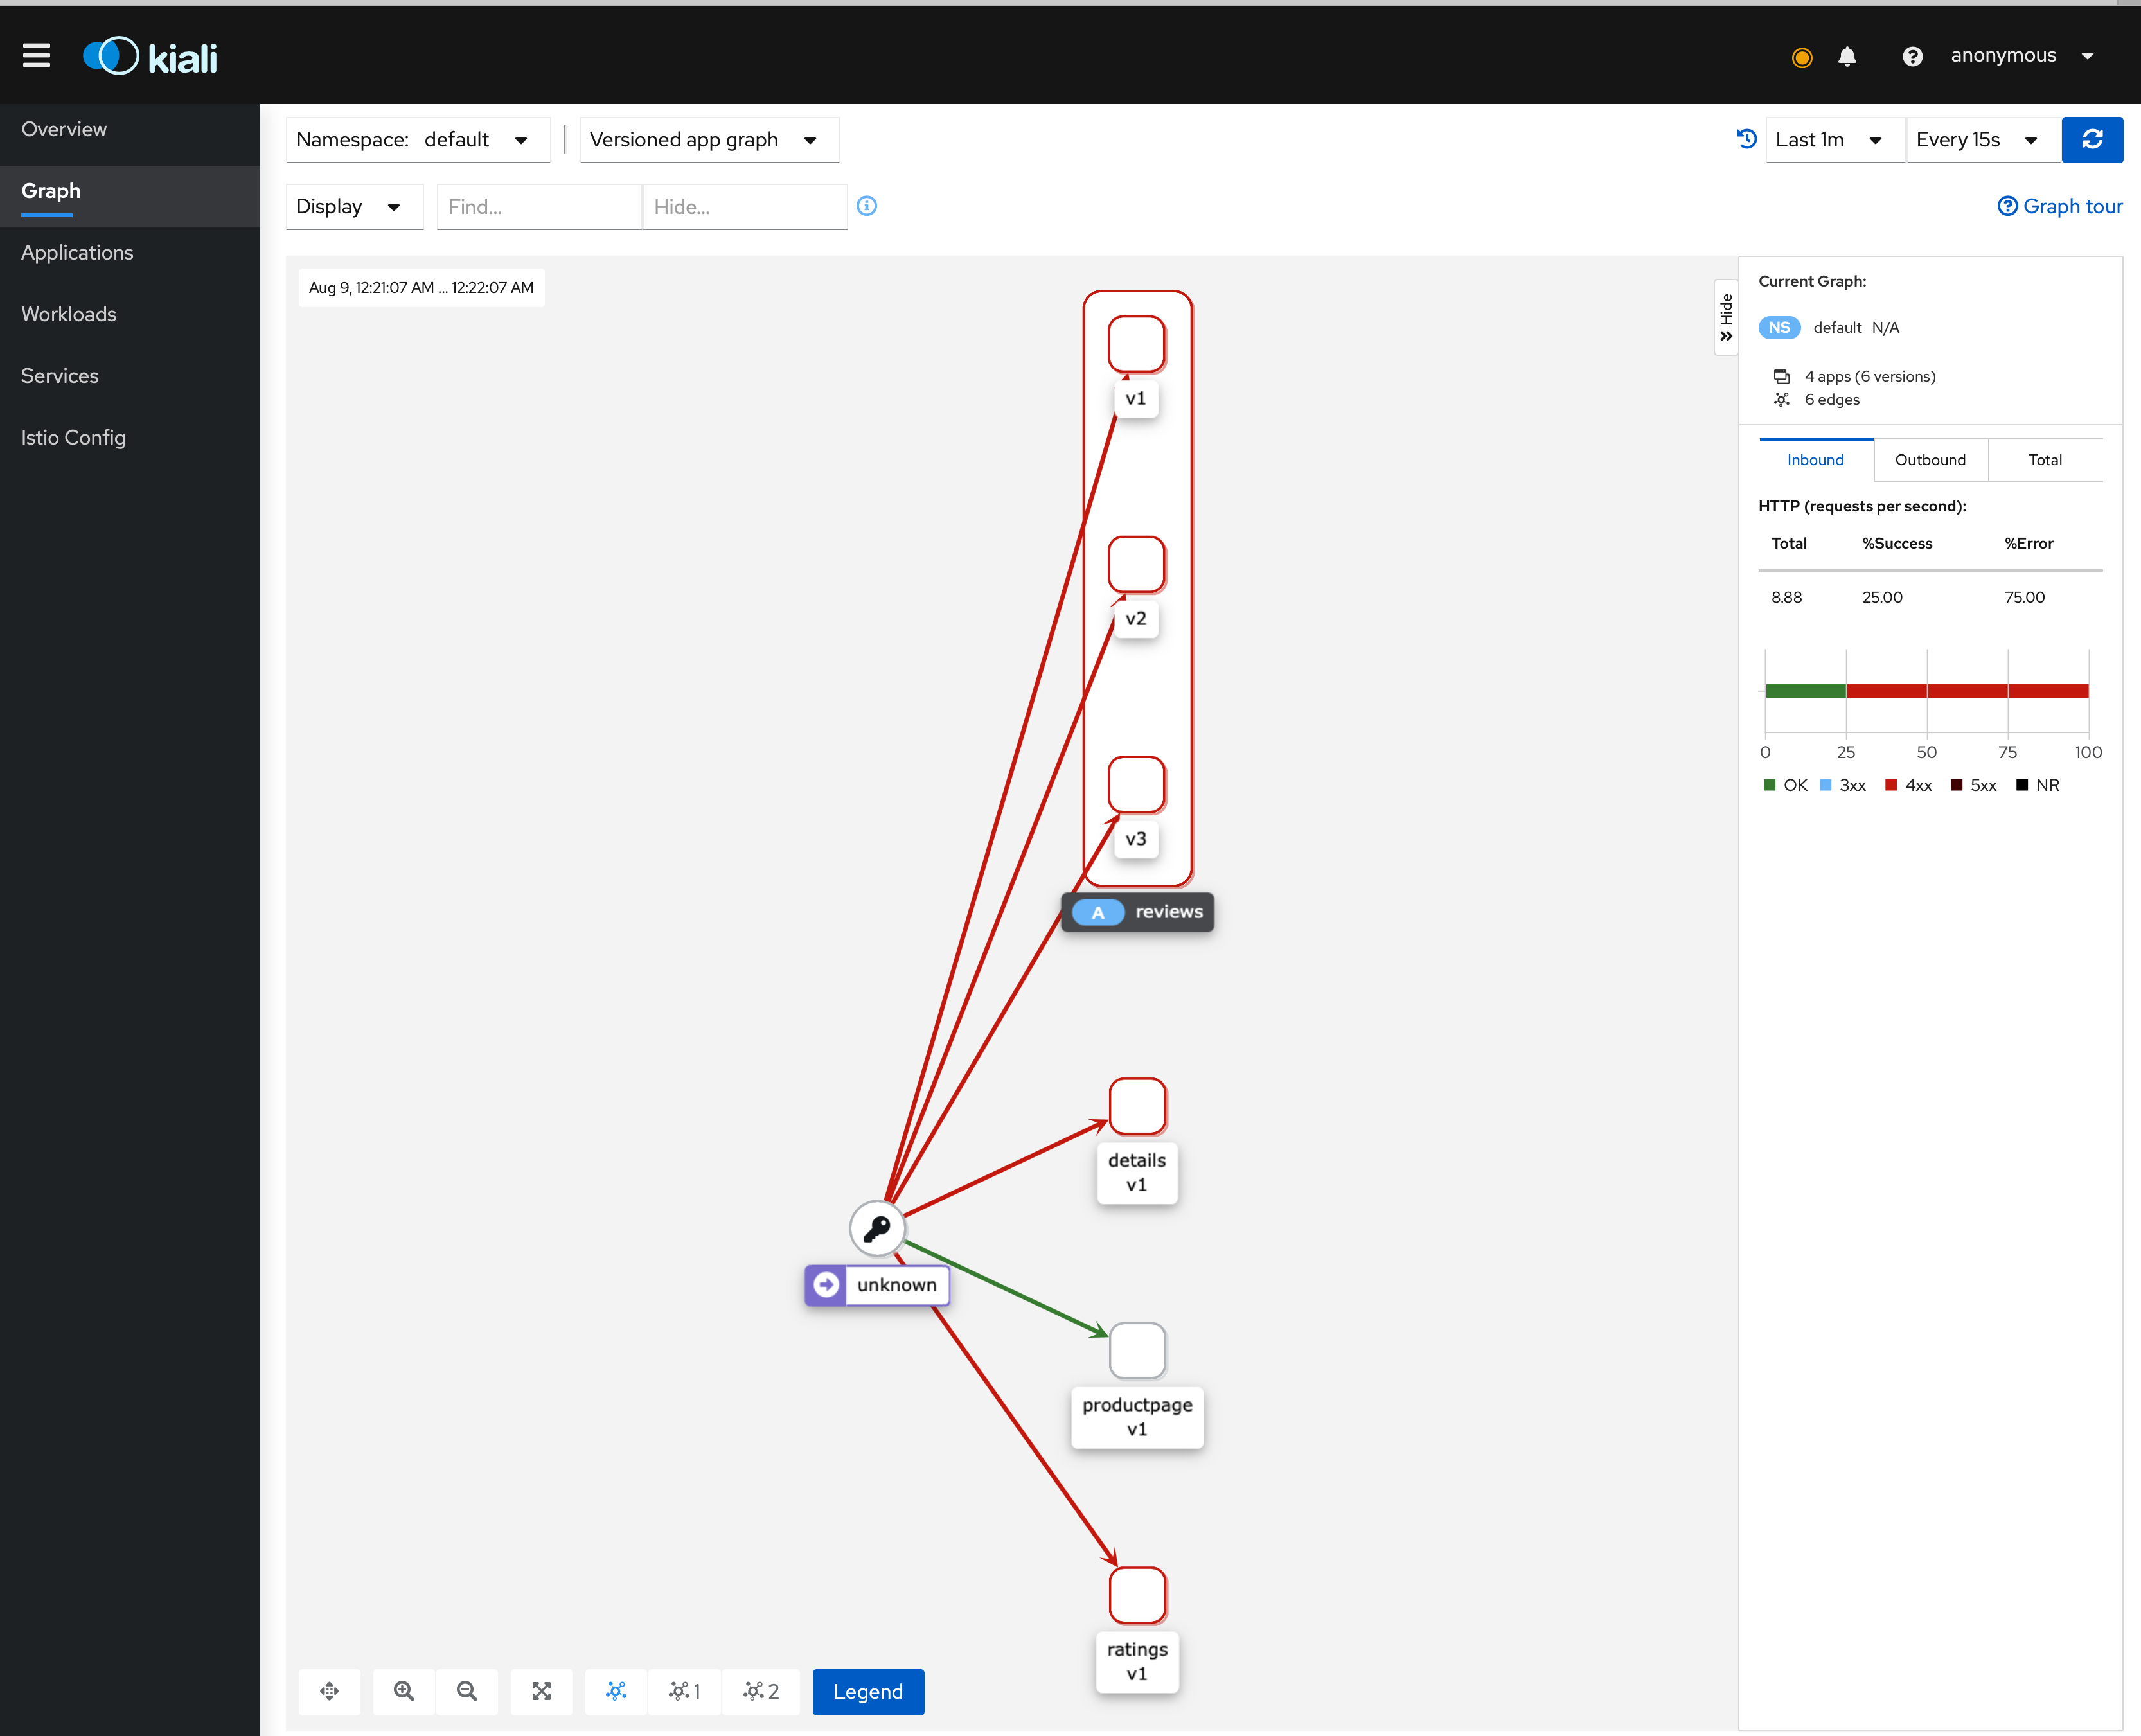Click the Hide input field
Image resolution: width=2141 pixels, height=1736 pixels.
(745, 207)
